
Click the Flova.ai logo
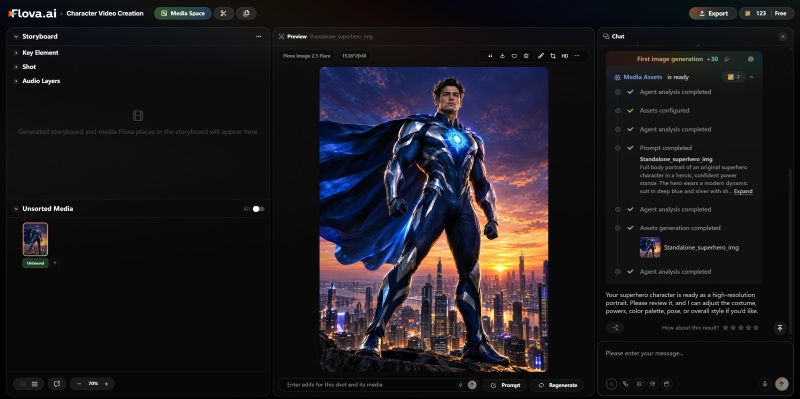click(32, 14)
